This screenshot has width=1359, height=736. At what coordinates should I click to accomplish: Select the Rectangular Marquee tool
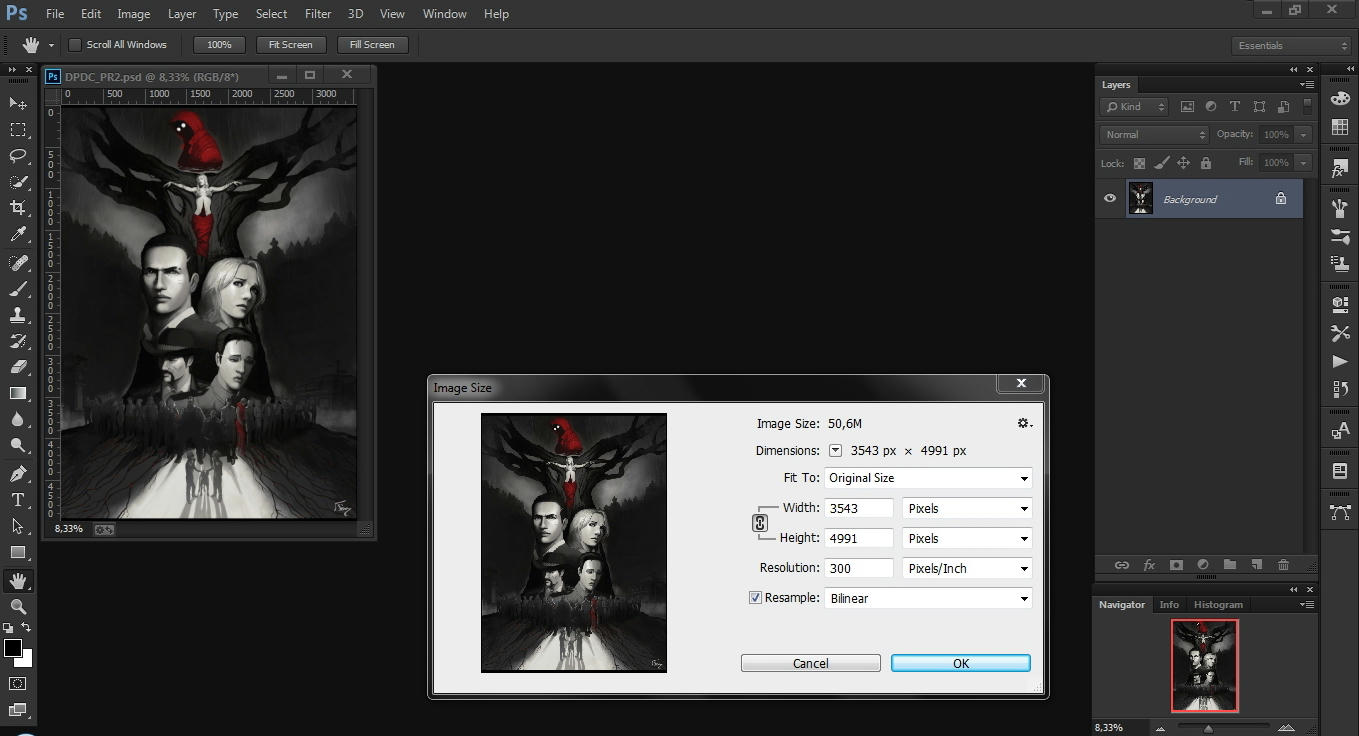pyautogui.click(x=18, y=130)
